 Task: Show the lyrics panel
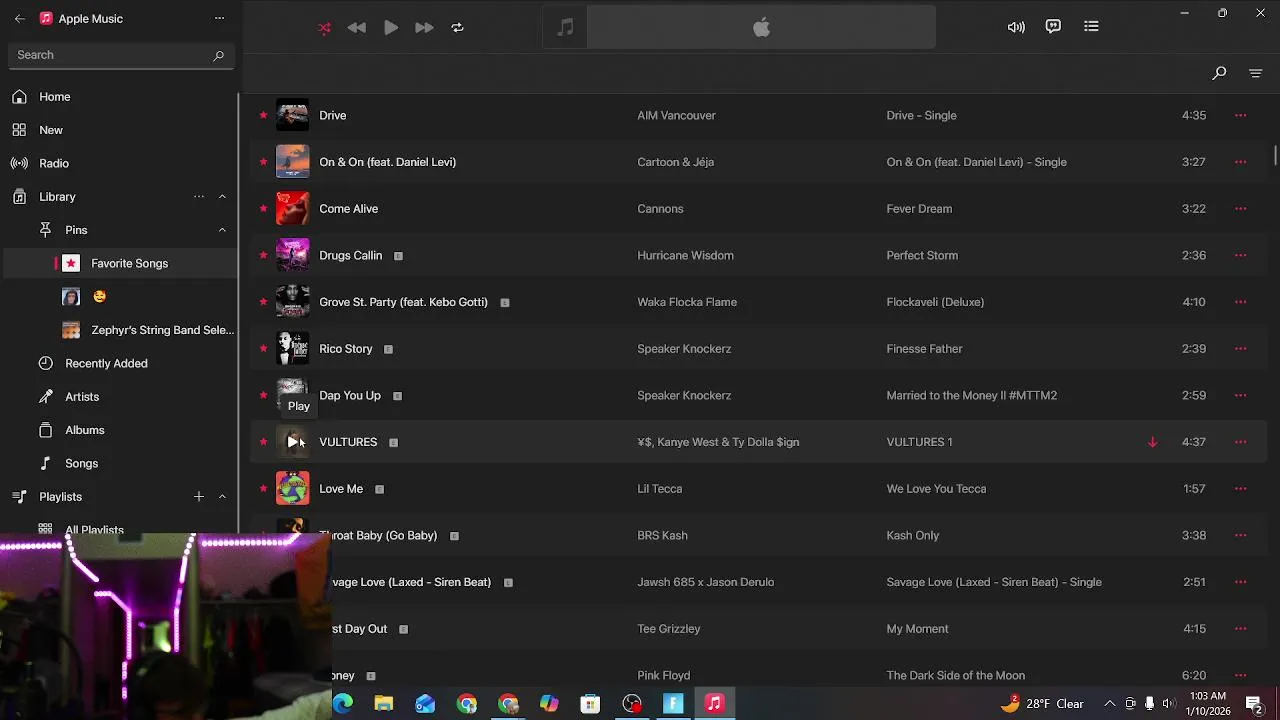coord(1053,27)
